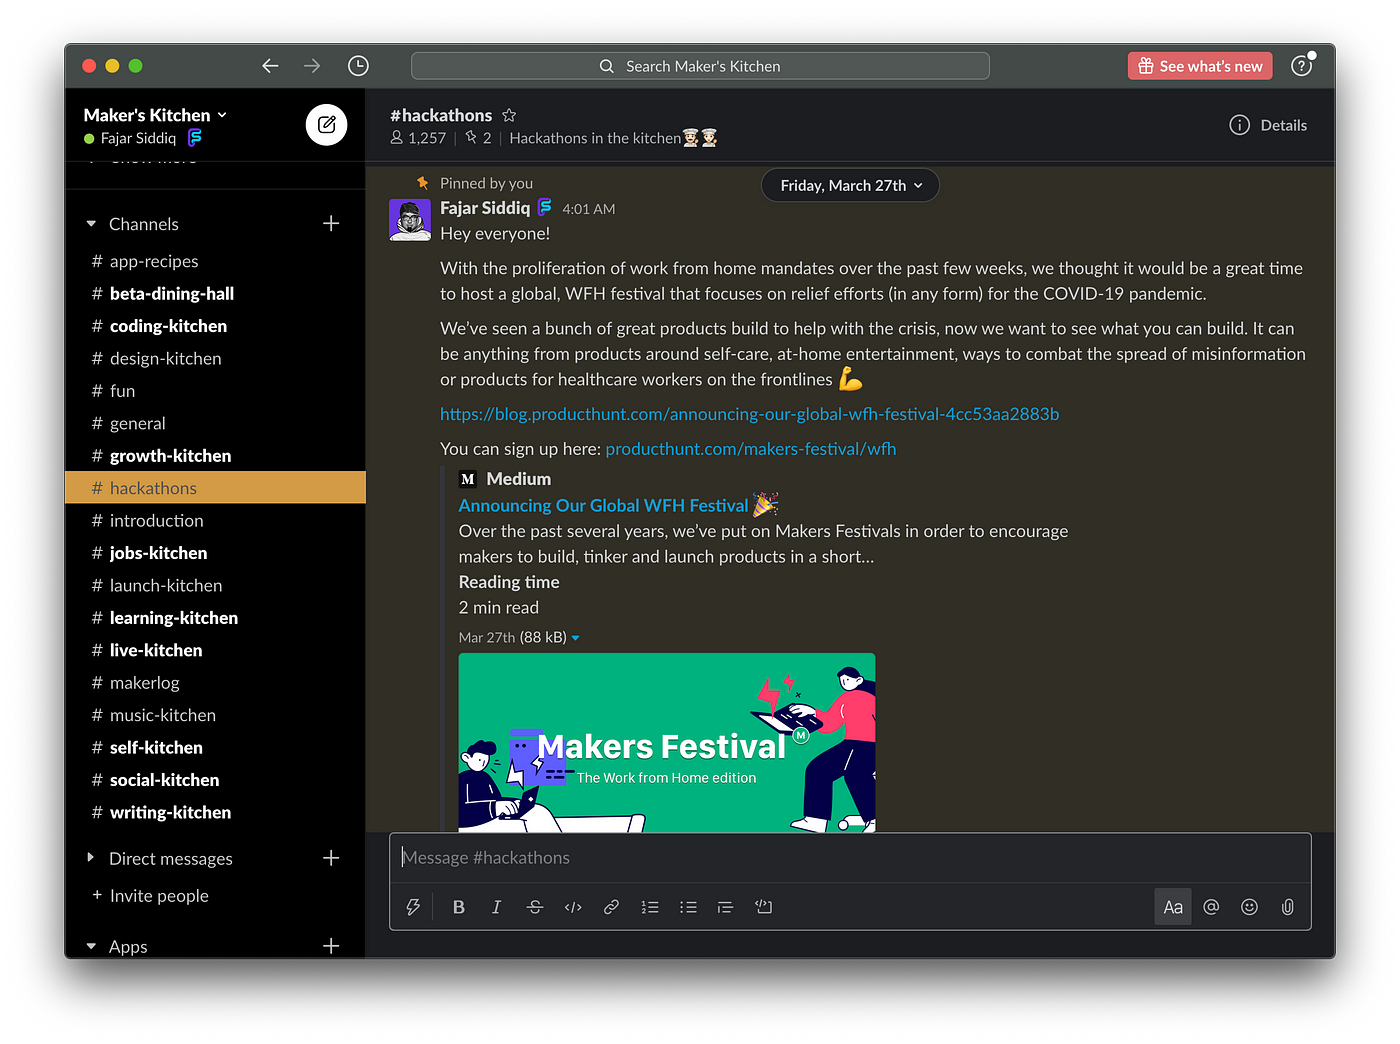Open the producthunt.com/makers-festival/wfh signup link
This screenshot has width=1400, height=1044.
click(x=751, y=449)
